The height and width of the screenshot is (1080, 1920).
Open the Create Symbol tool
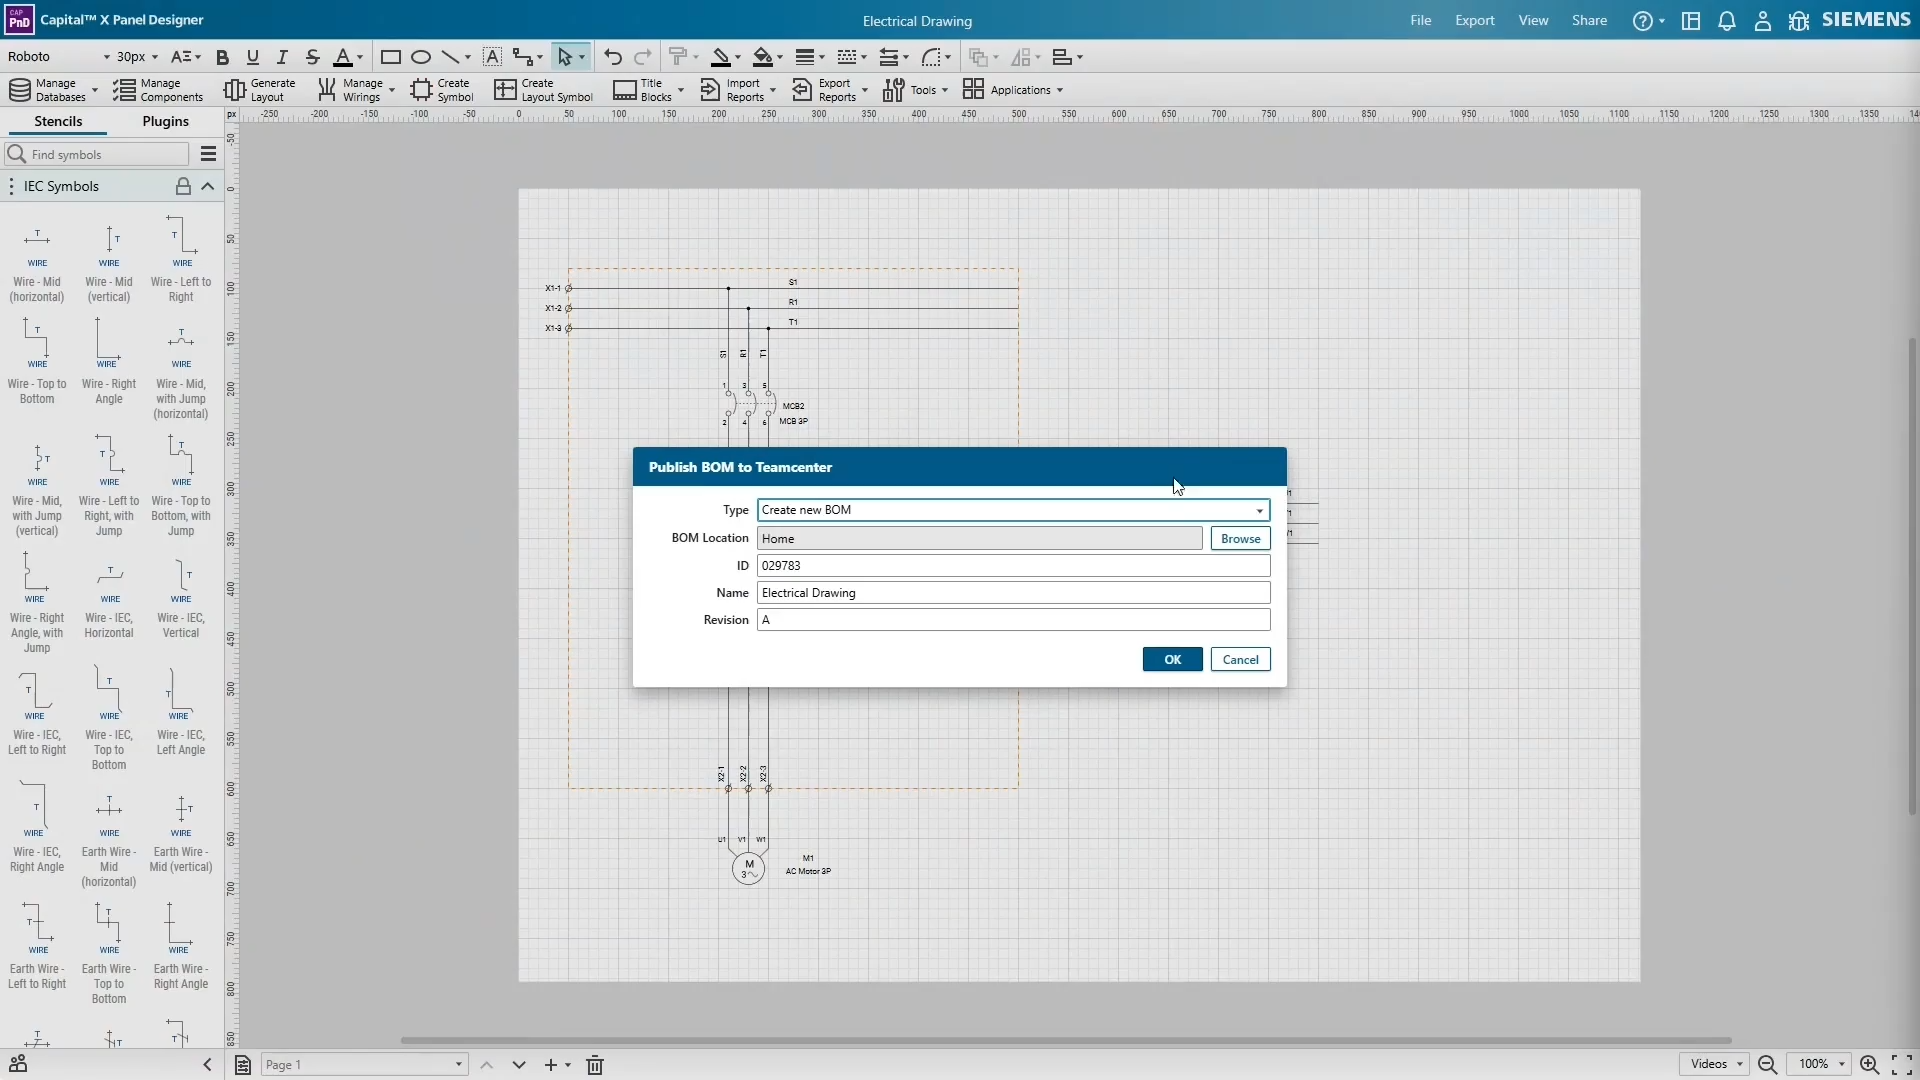pos(443,90)
